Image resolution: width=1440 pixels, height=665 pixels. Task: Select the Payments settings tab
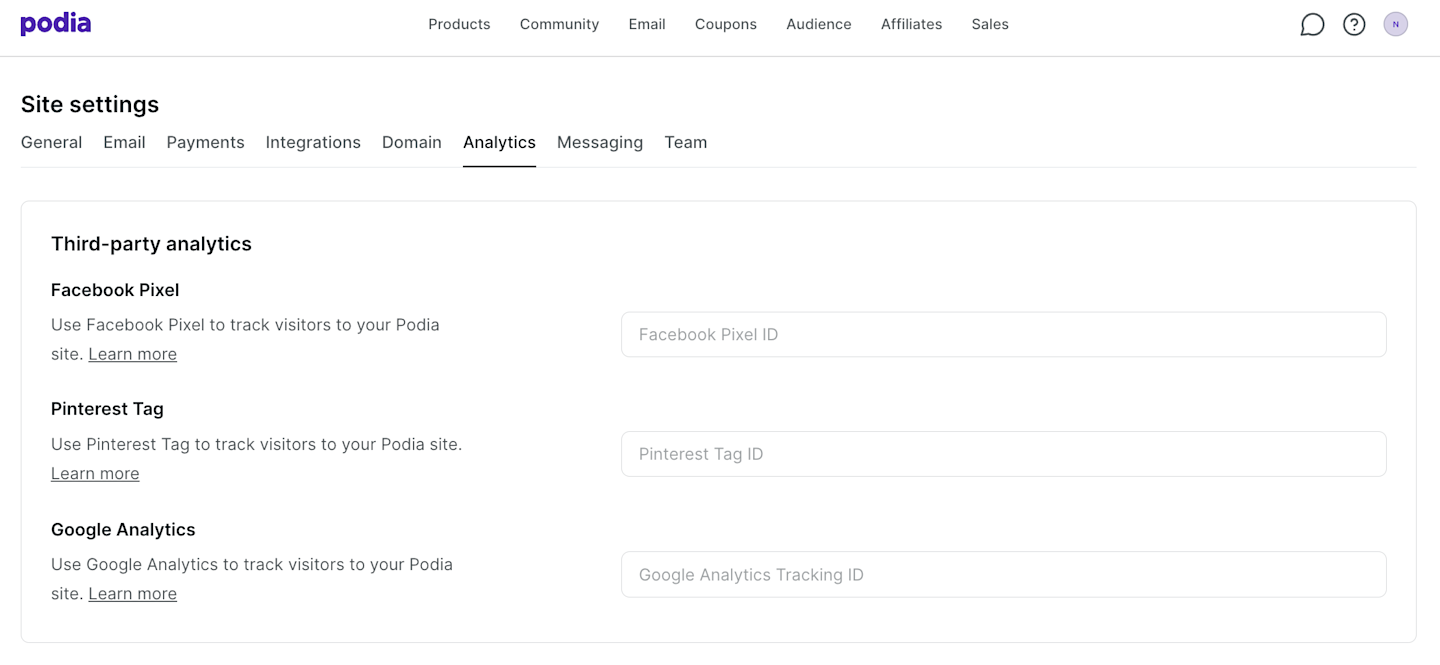click(205, 142)
